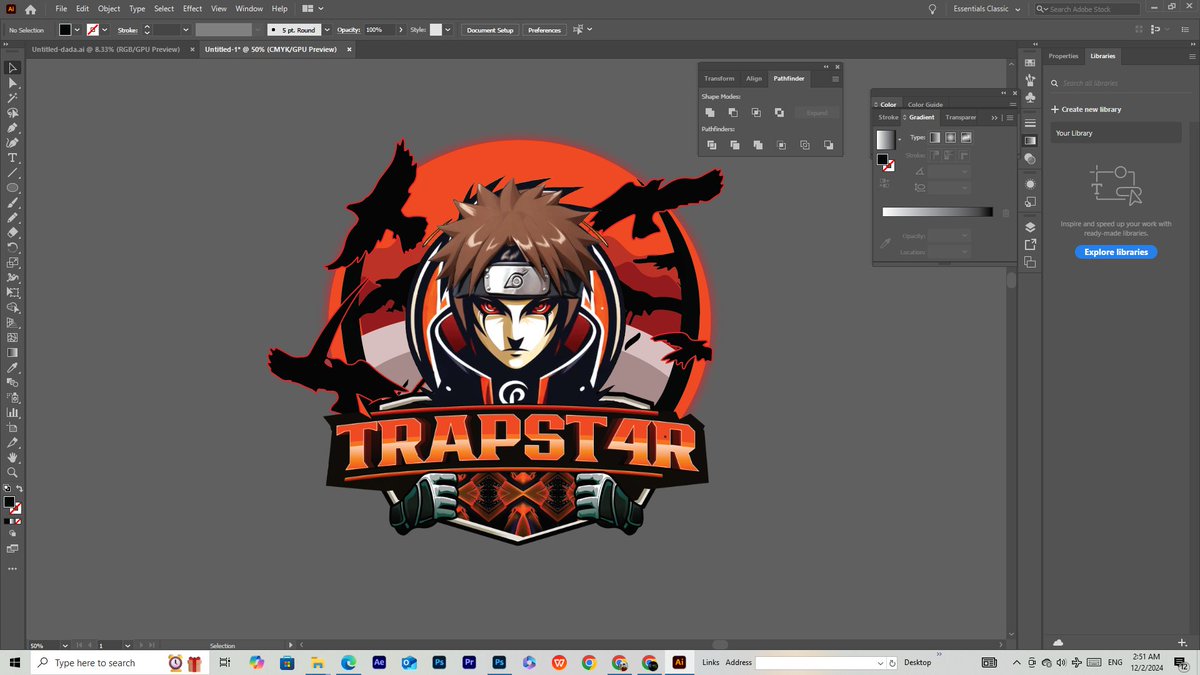Image resolution: width=1200 pixels, height=675 pixels.
Task: Select the Line Segment tool
Action: [x=13, y=173]
